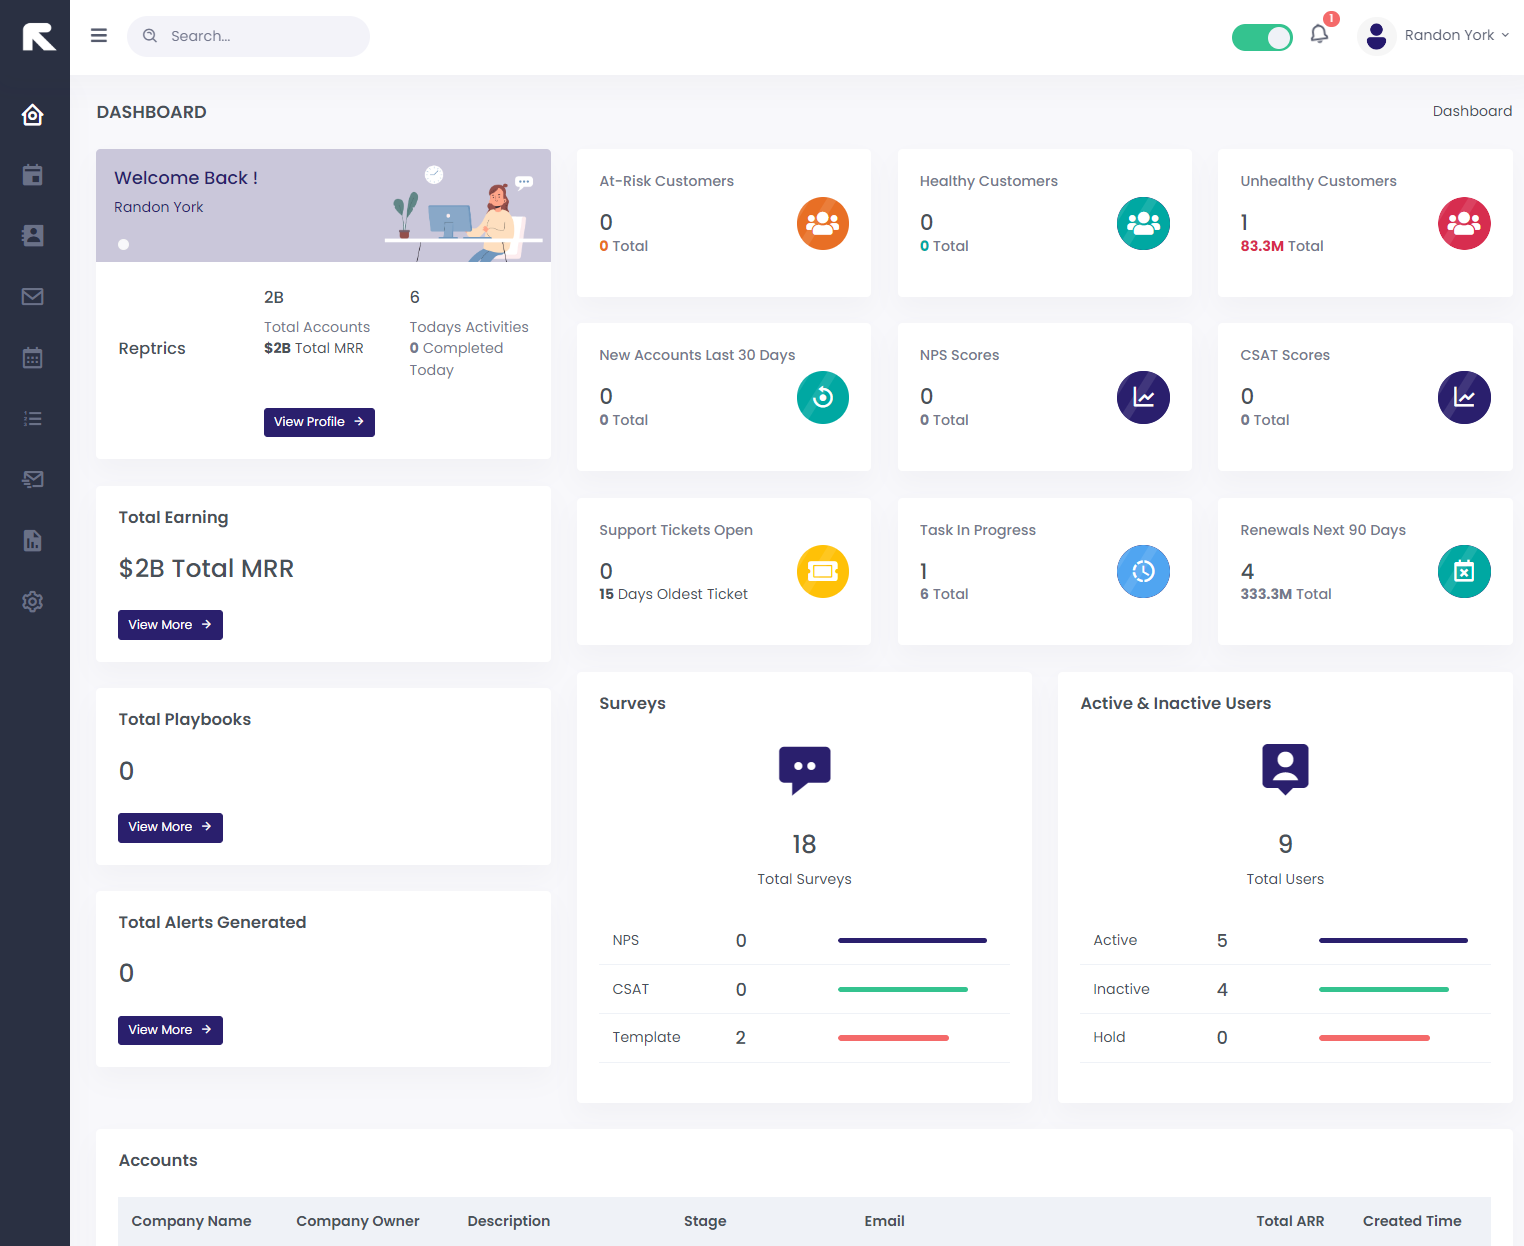Viewport: 1524px width, 1246px height.
Task: Open the calendar check sidebar icon
Action: (33, 175)
